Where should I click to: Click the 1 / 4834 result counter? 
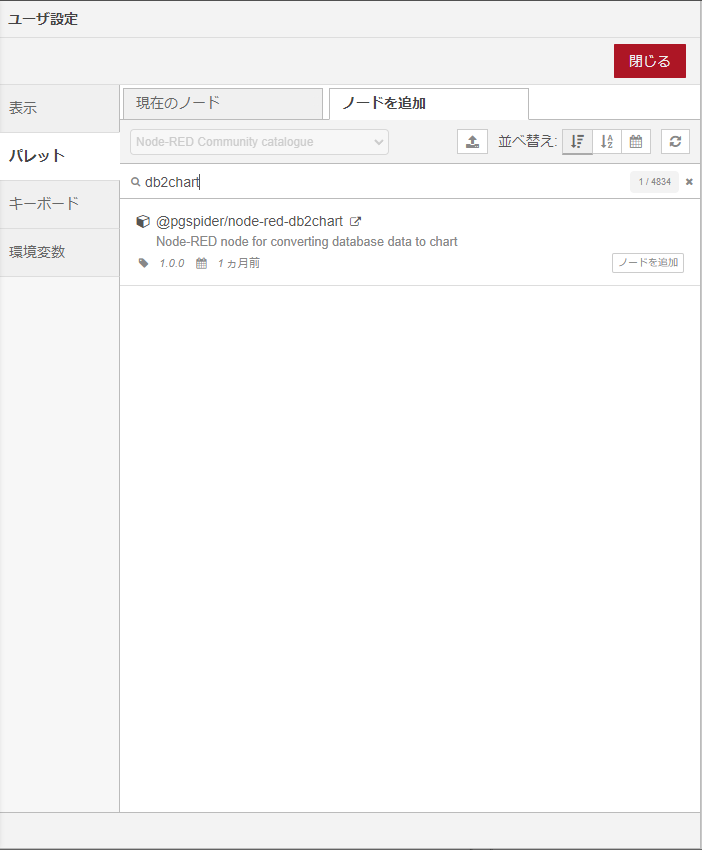pos(654,182)
